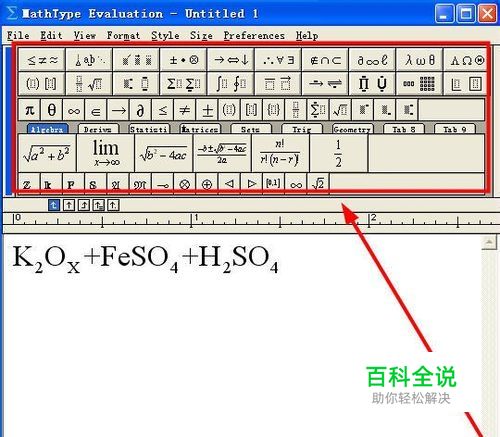Open the summation templates palette
Image resolution: width=500 pixels, height=437 pixels.
[184, 84]
